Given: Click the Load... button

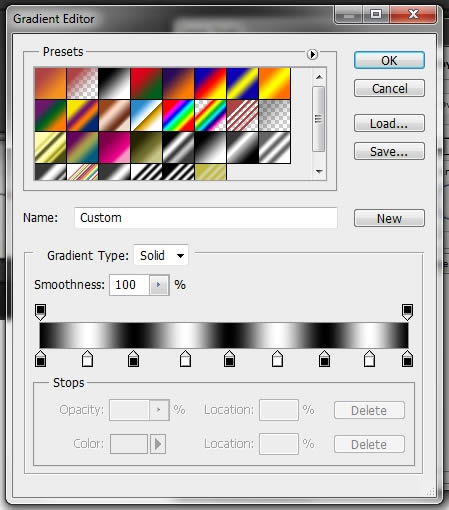Looking at the screenshot, I should [389, 123].
